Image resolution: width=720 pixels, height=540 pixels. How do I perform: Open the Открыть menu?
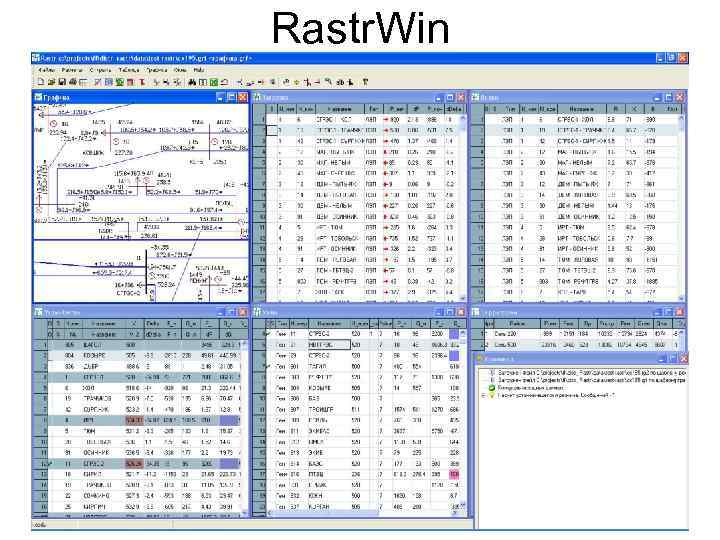coord(100,70)
